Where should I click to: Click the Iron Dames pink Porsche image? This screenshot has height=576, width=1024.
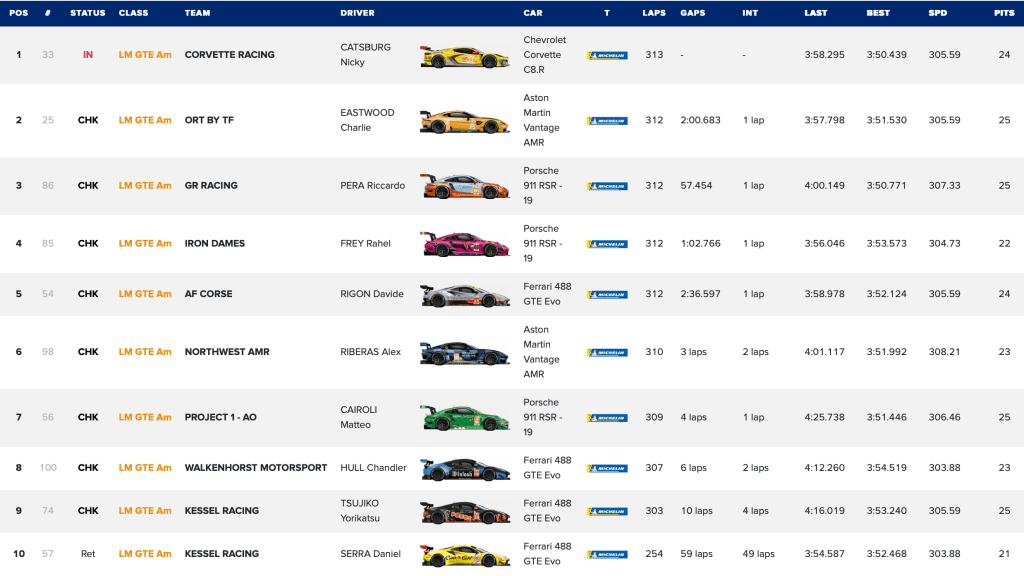pos(464,244)
